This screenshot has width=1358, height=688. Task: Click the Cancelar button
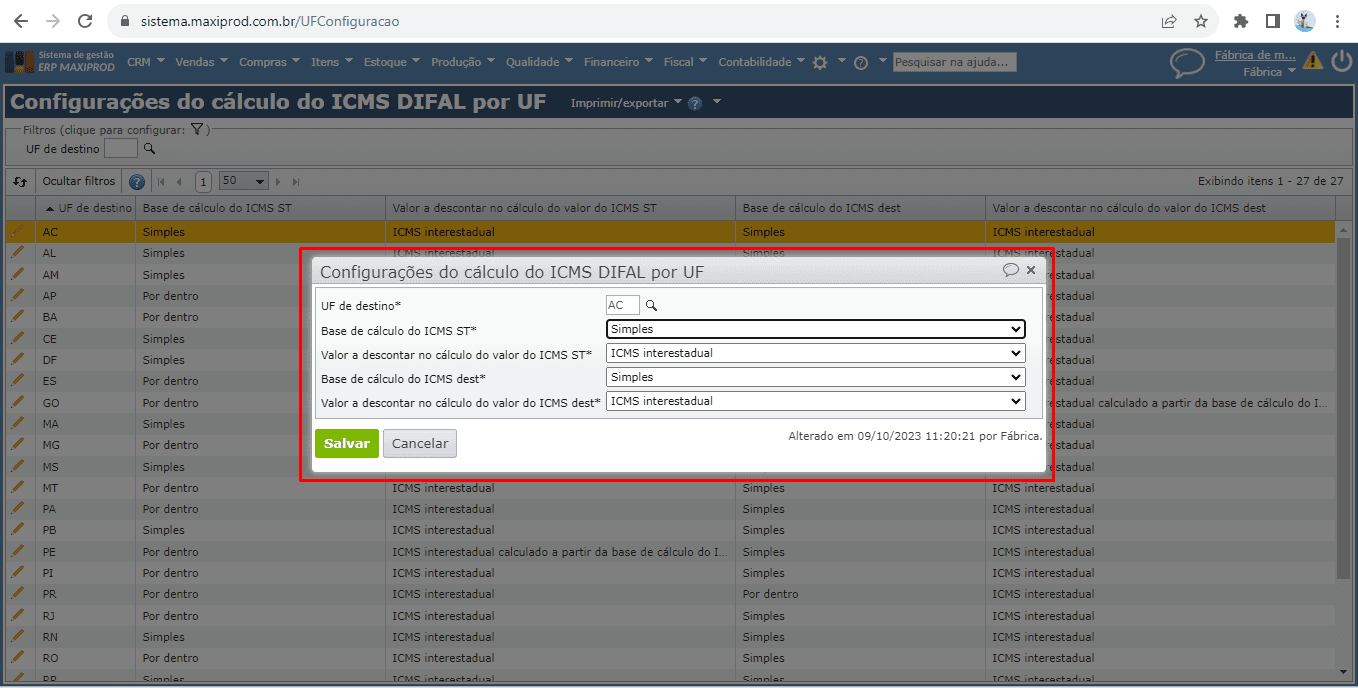pos(420,444)
